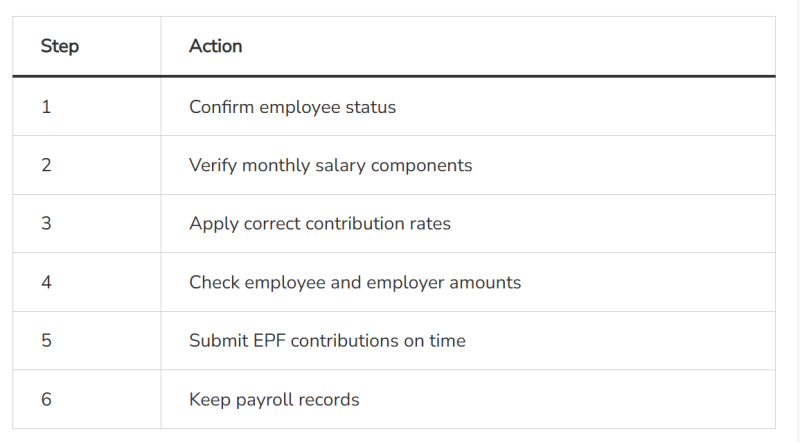Click the word "rates" in step 3
The height and width of the screenshot is (443, 800).
[x=430, y=223]
